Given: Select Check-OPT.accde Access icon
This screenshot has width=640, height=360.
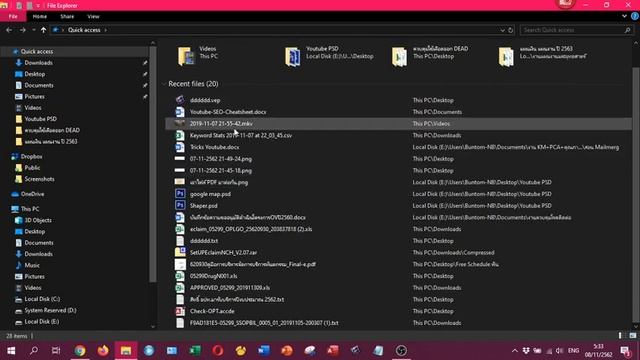Looking at the screenshot, I should tap(180, 311).
